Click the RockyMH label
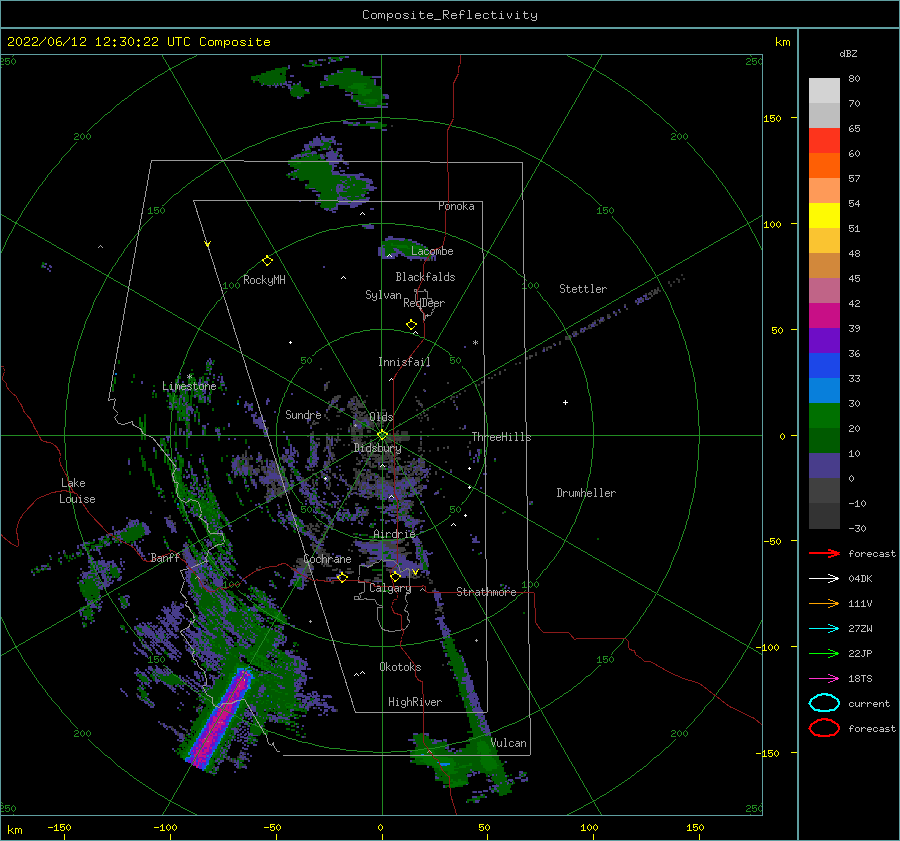Viewport: 900px width, 841px height. pos(264,280)
